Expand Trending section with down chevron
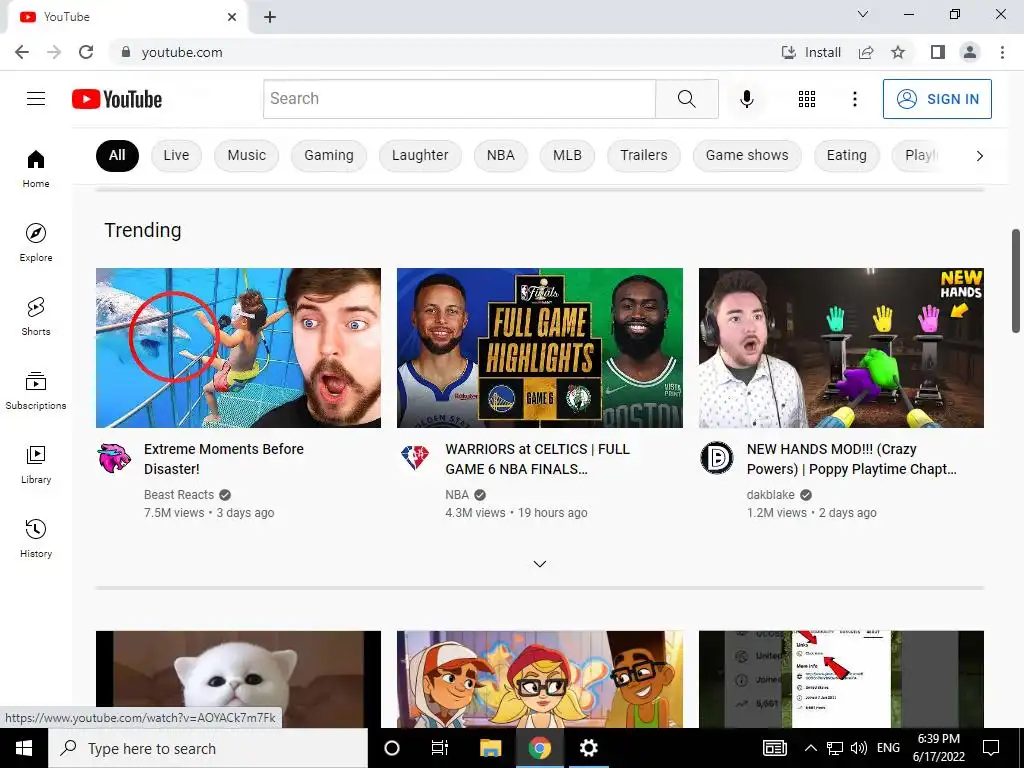This screenshot has width=1024, height=768. click(x=539, y=564)
